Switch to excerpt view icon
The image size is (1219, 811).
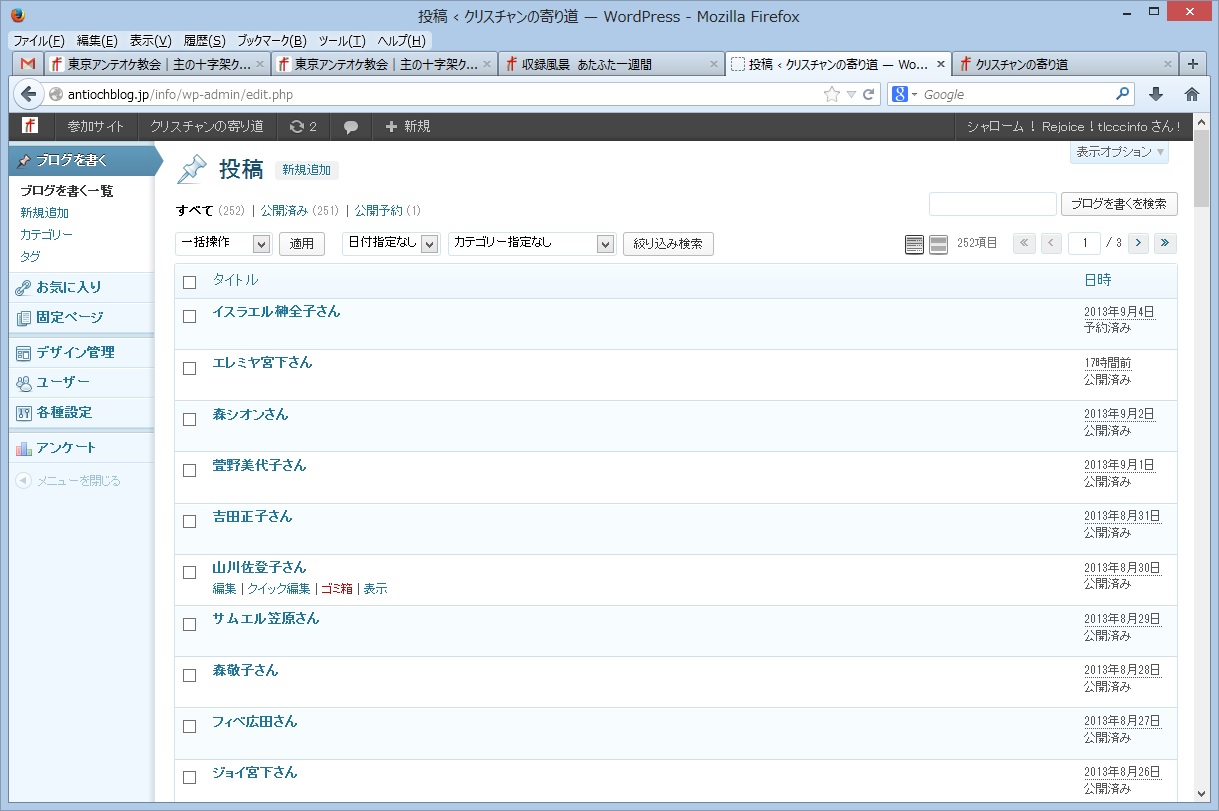click(938, 244)
